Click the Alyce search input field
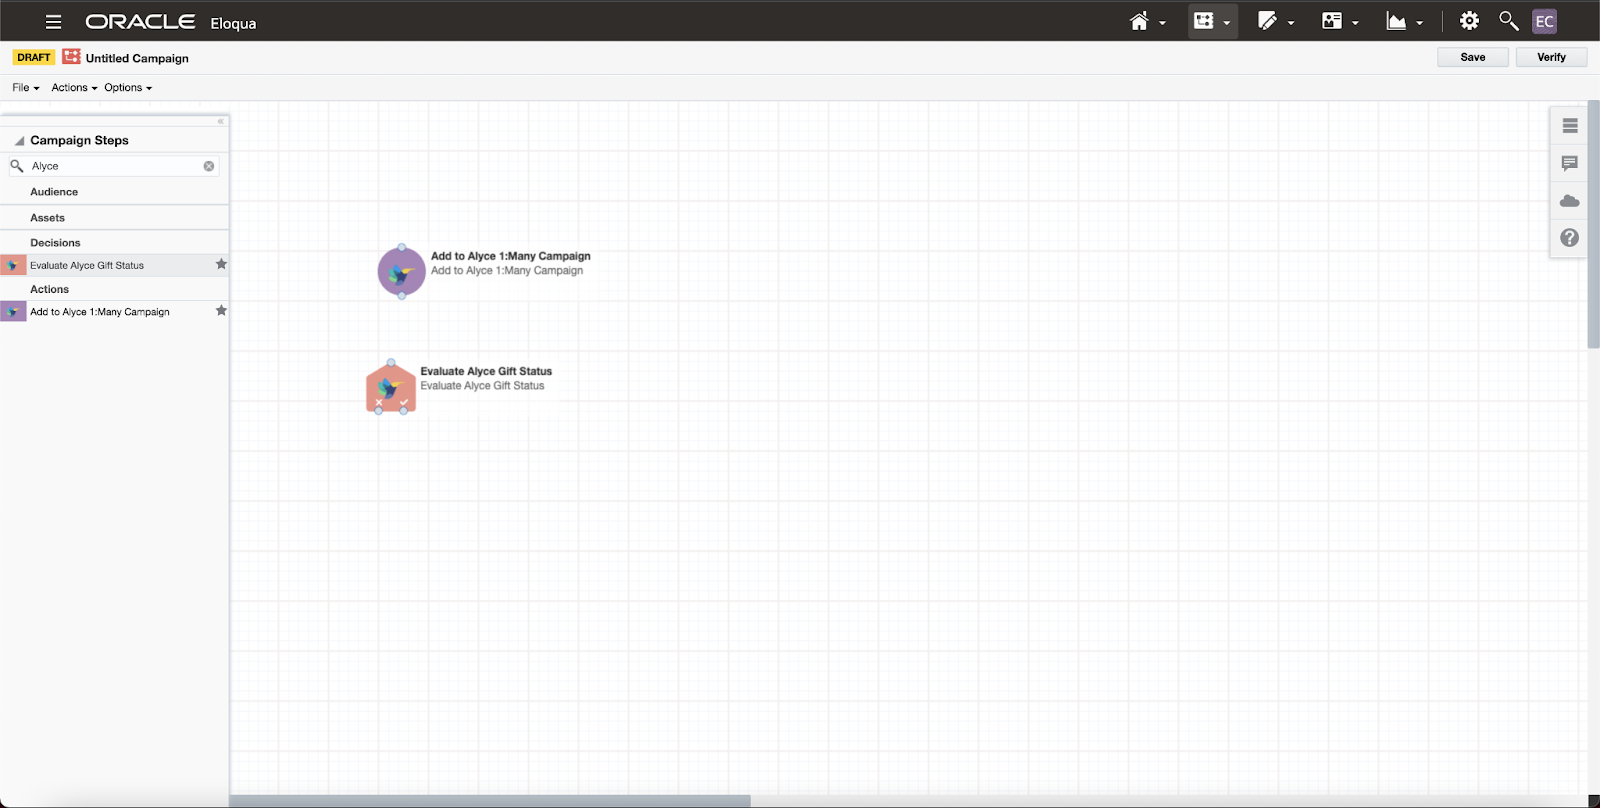Screen dimensions: 1600x808 [x=114, y=166]
